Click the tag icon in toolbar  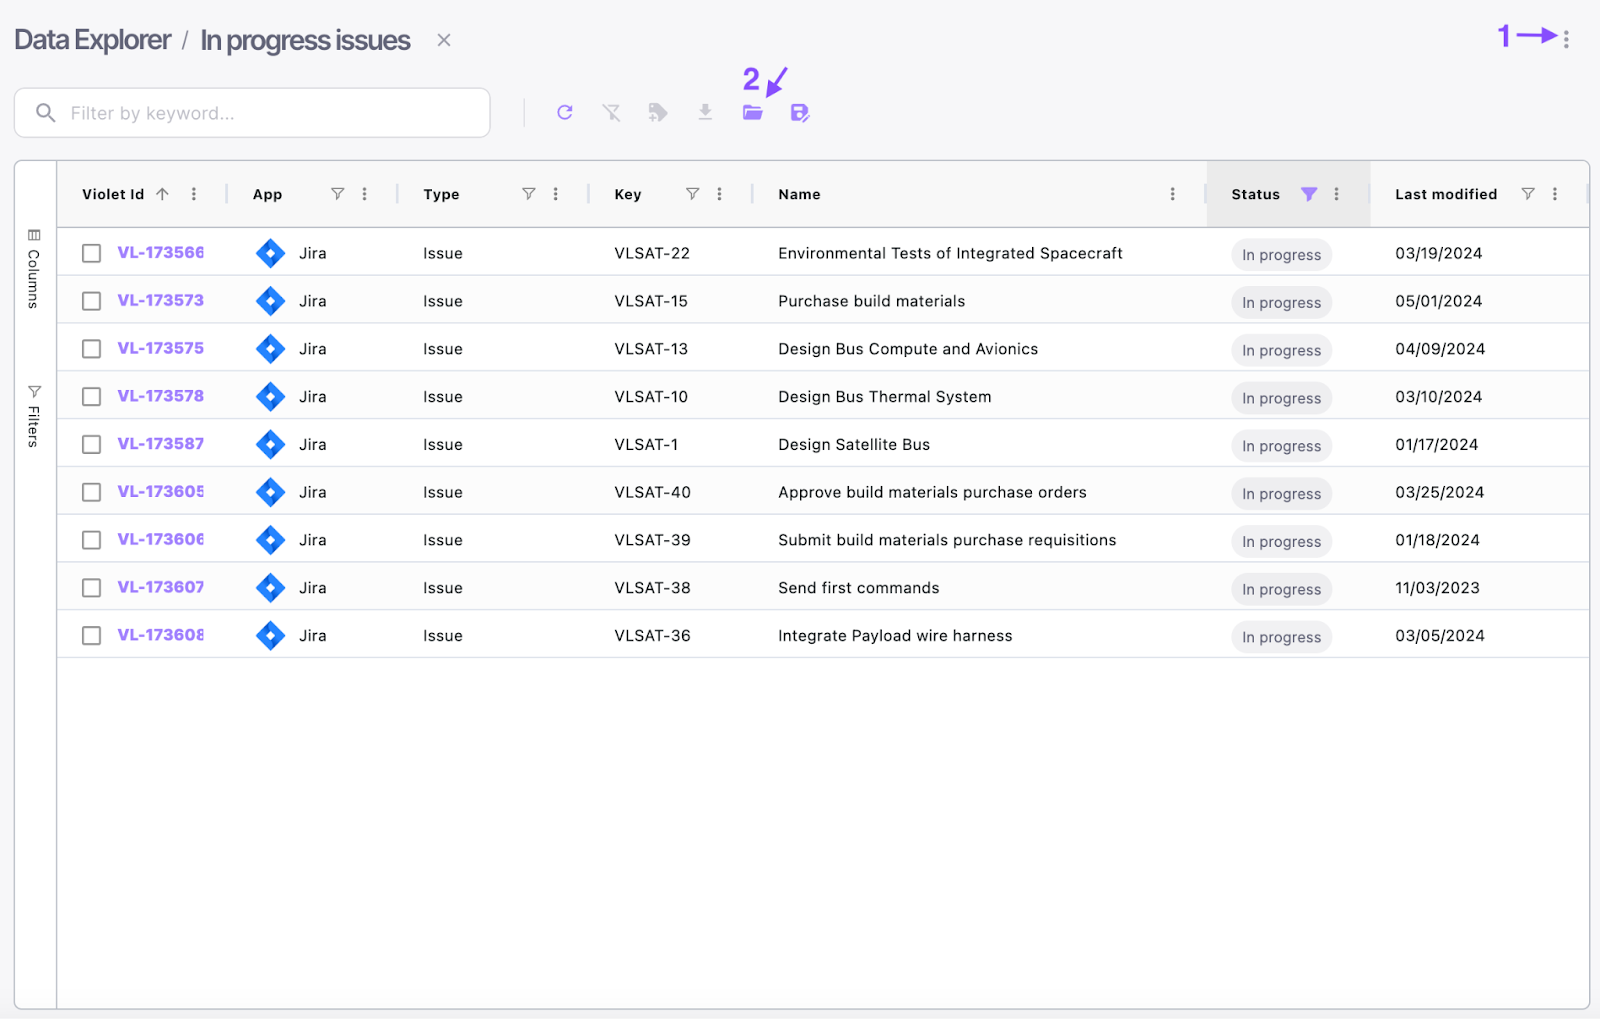point(658,113)
